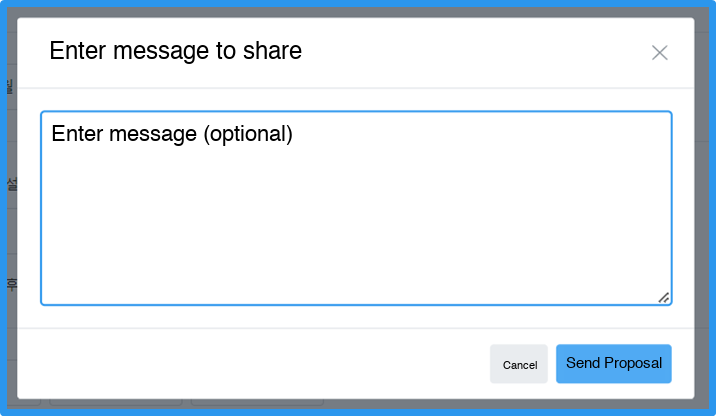The height and width of the screenshot is (416, 716).
Task: Send the proposal without a message
Action: [x=613, y=364]
